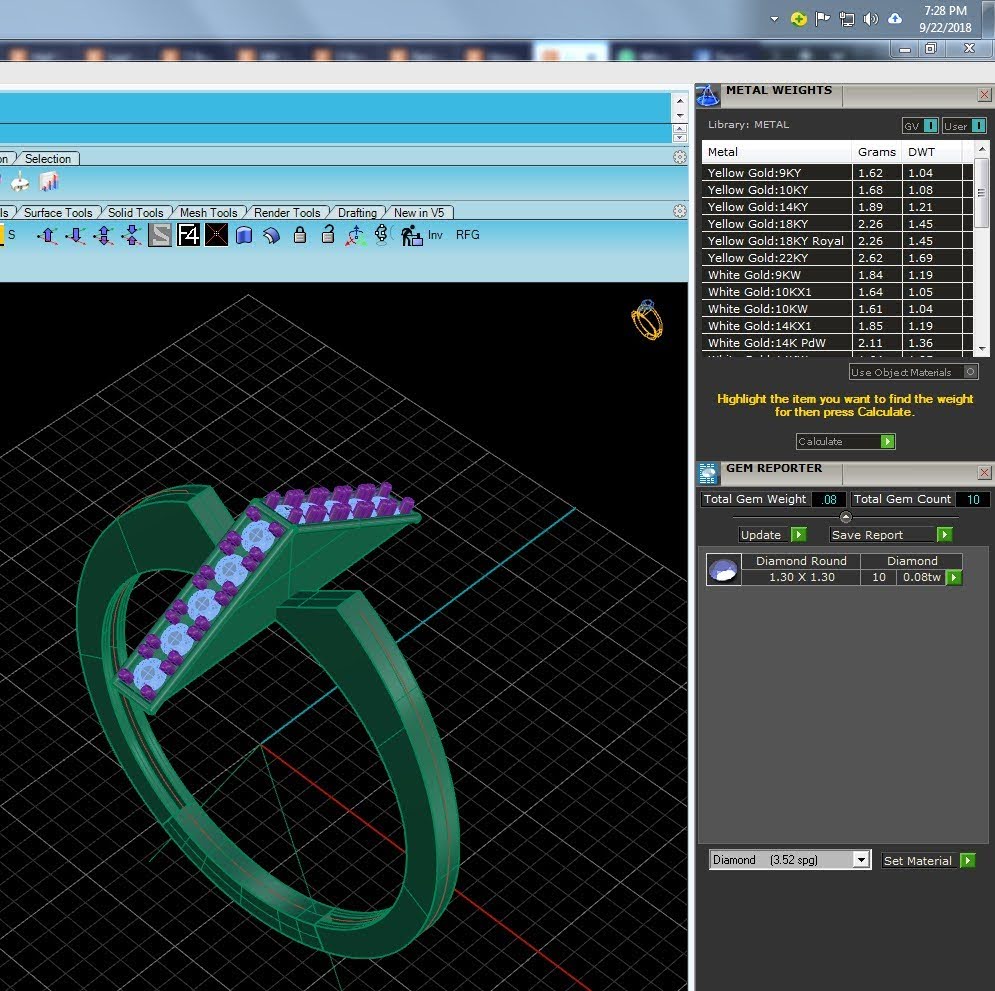The image size is (995, 991).
Task: Toggle the GV library switch
Action: click(x=920, y=126)
